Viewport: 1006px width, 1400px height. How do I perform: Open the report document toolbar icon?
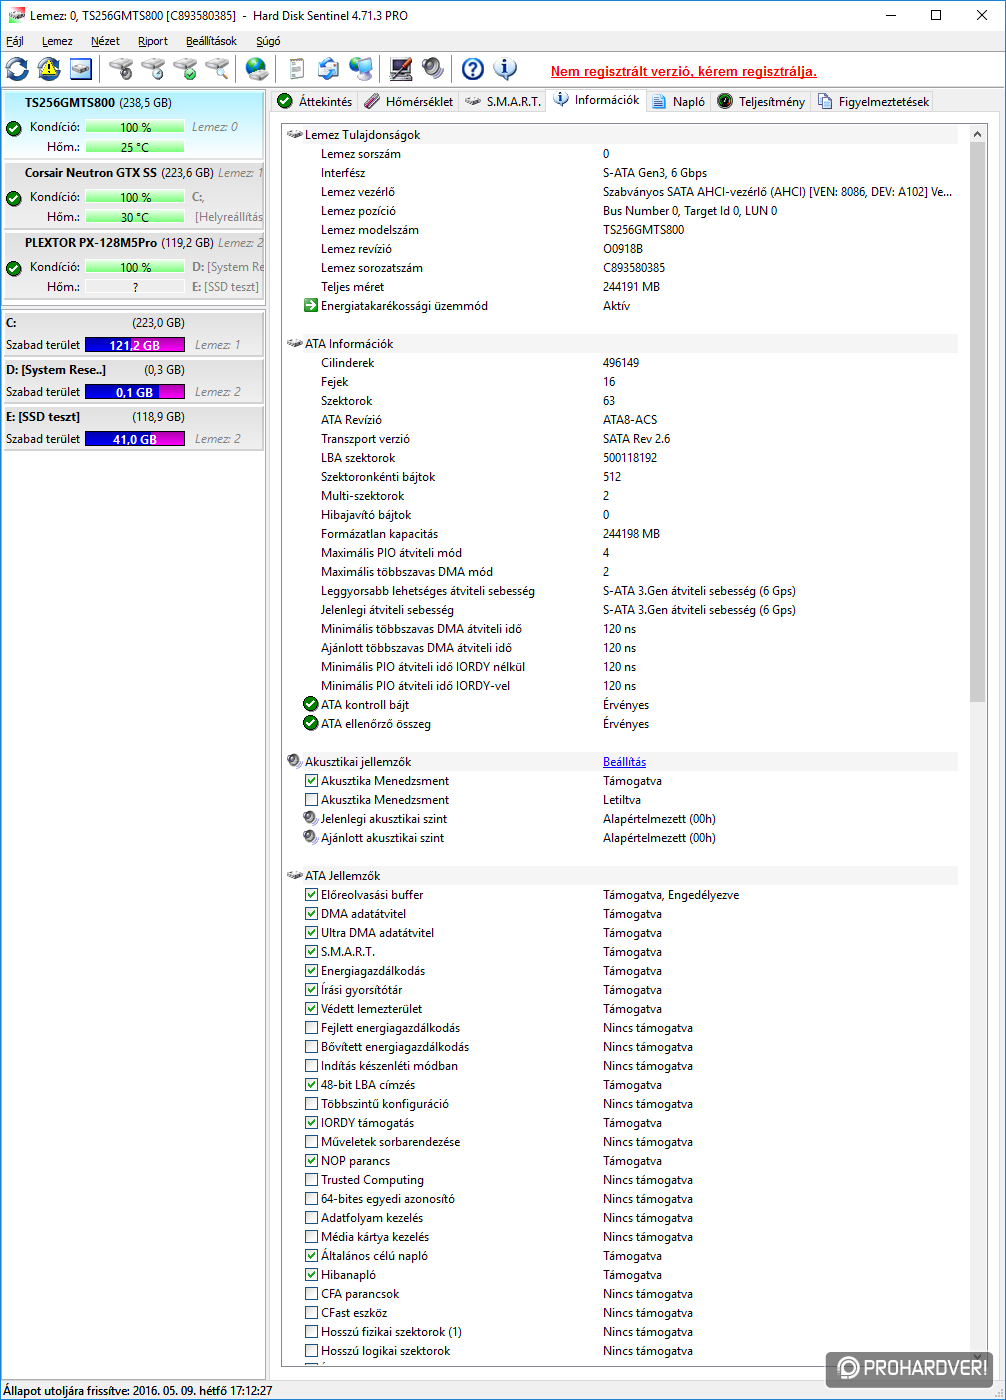[x=297, y=69]
